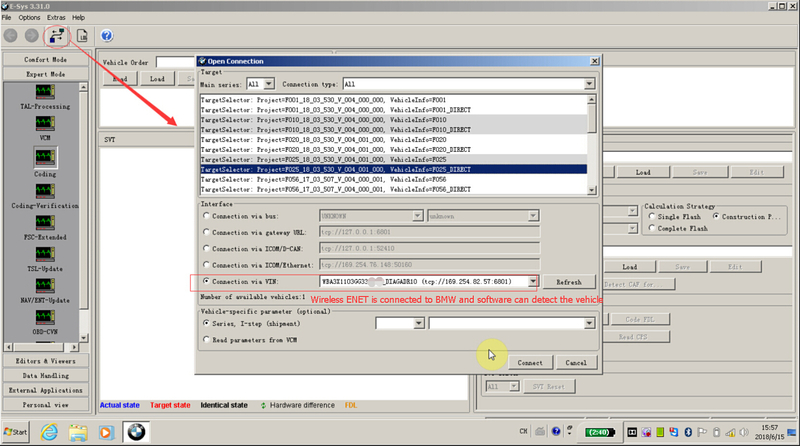Select the Coding module icon
The height and width of the screenshot is (446, 800).
tap(45, 157)
